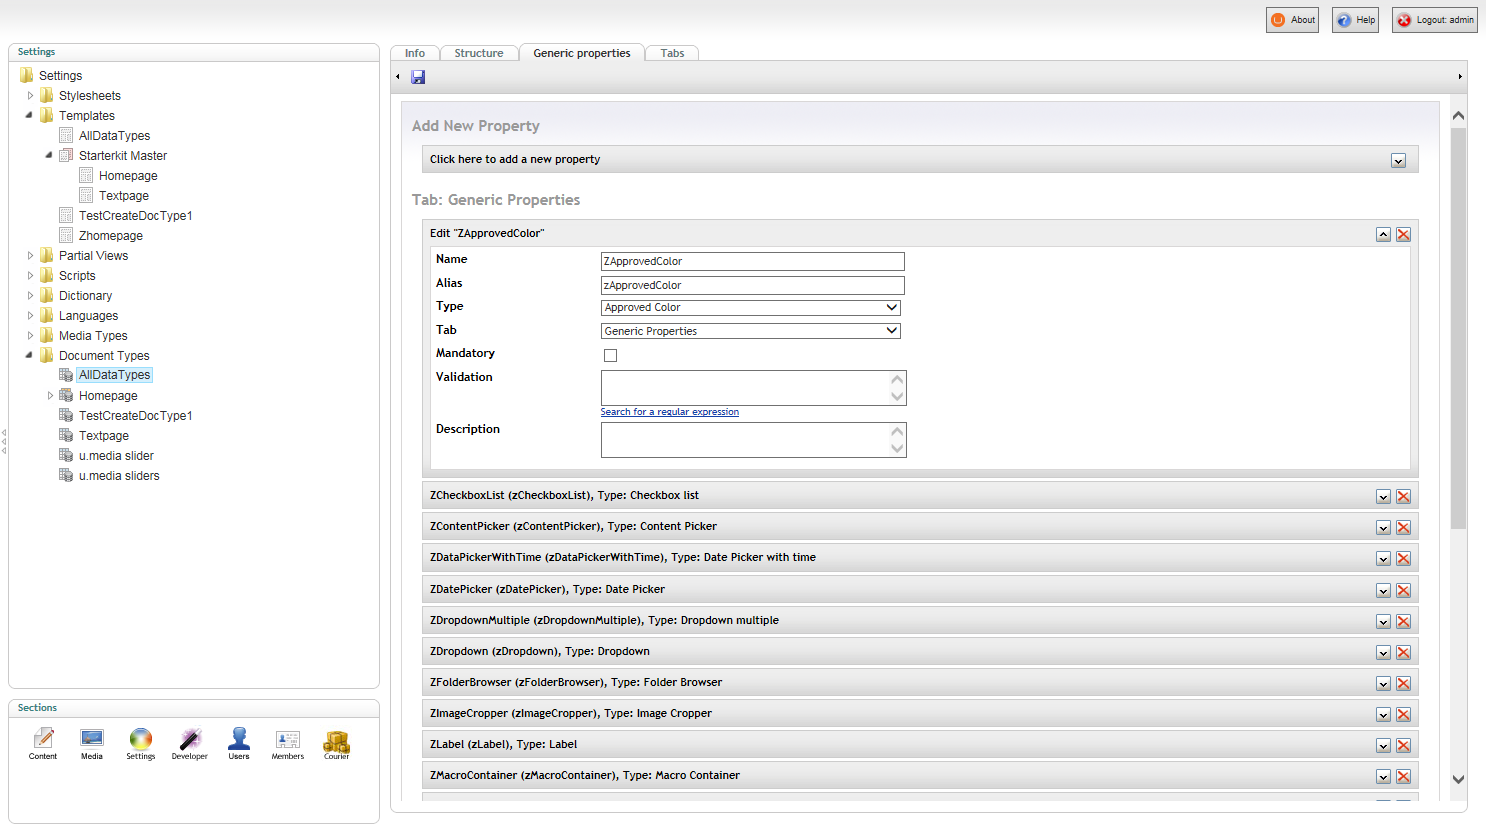Open the Developer section

click(x=190, y=743)
